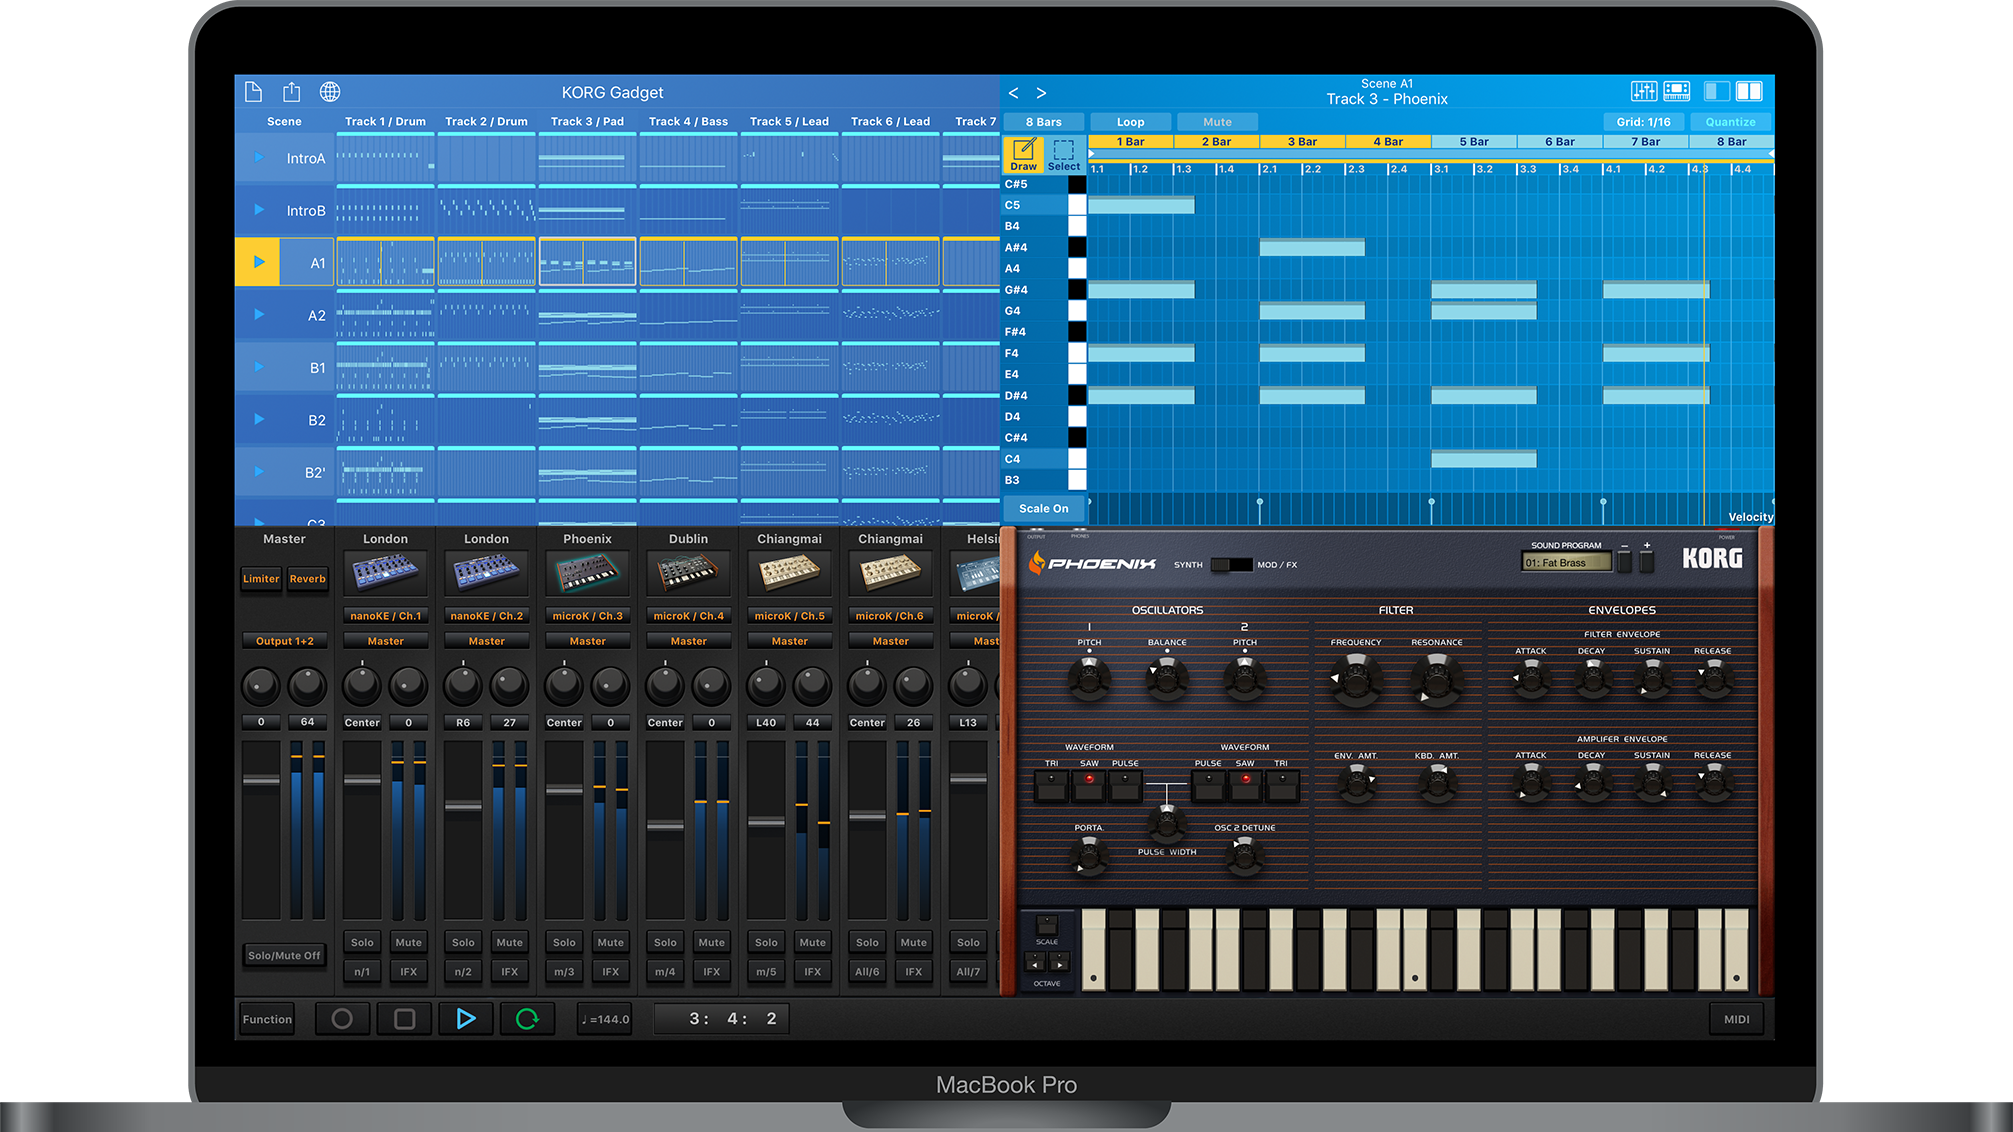Open the mixer sliders view icon
This screenshot has height=1132, width=2013.
click(1644, 92)
